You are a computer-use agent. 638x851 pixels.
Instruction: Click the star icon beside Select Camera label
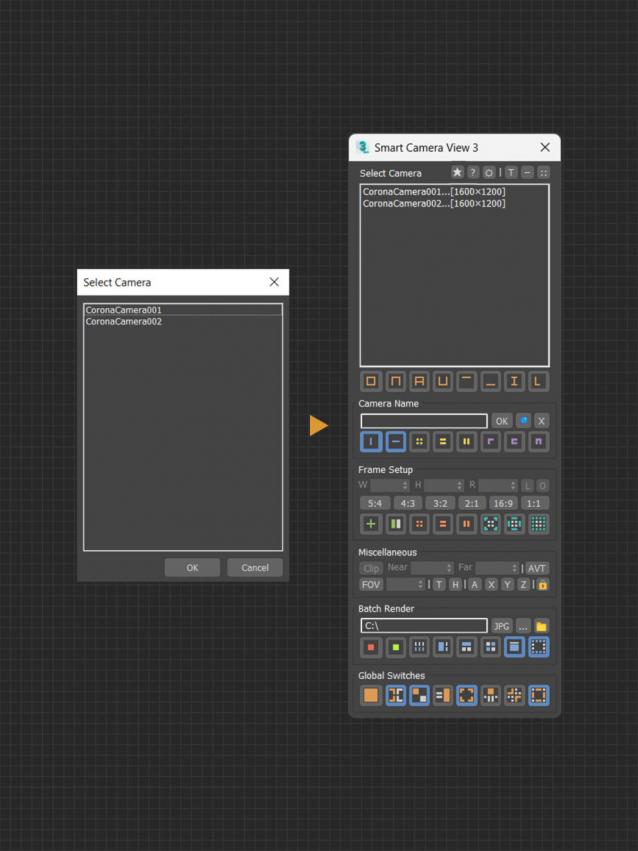457,173
